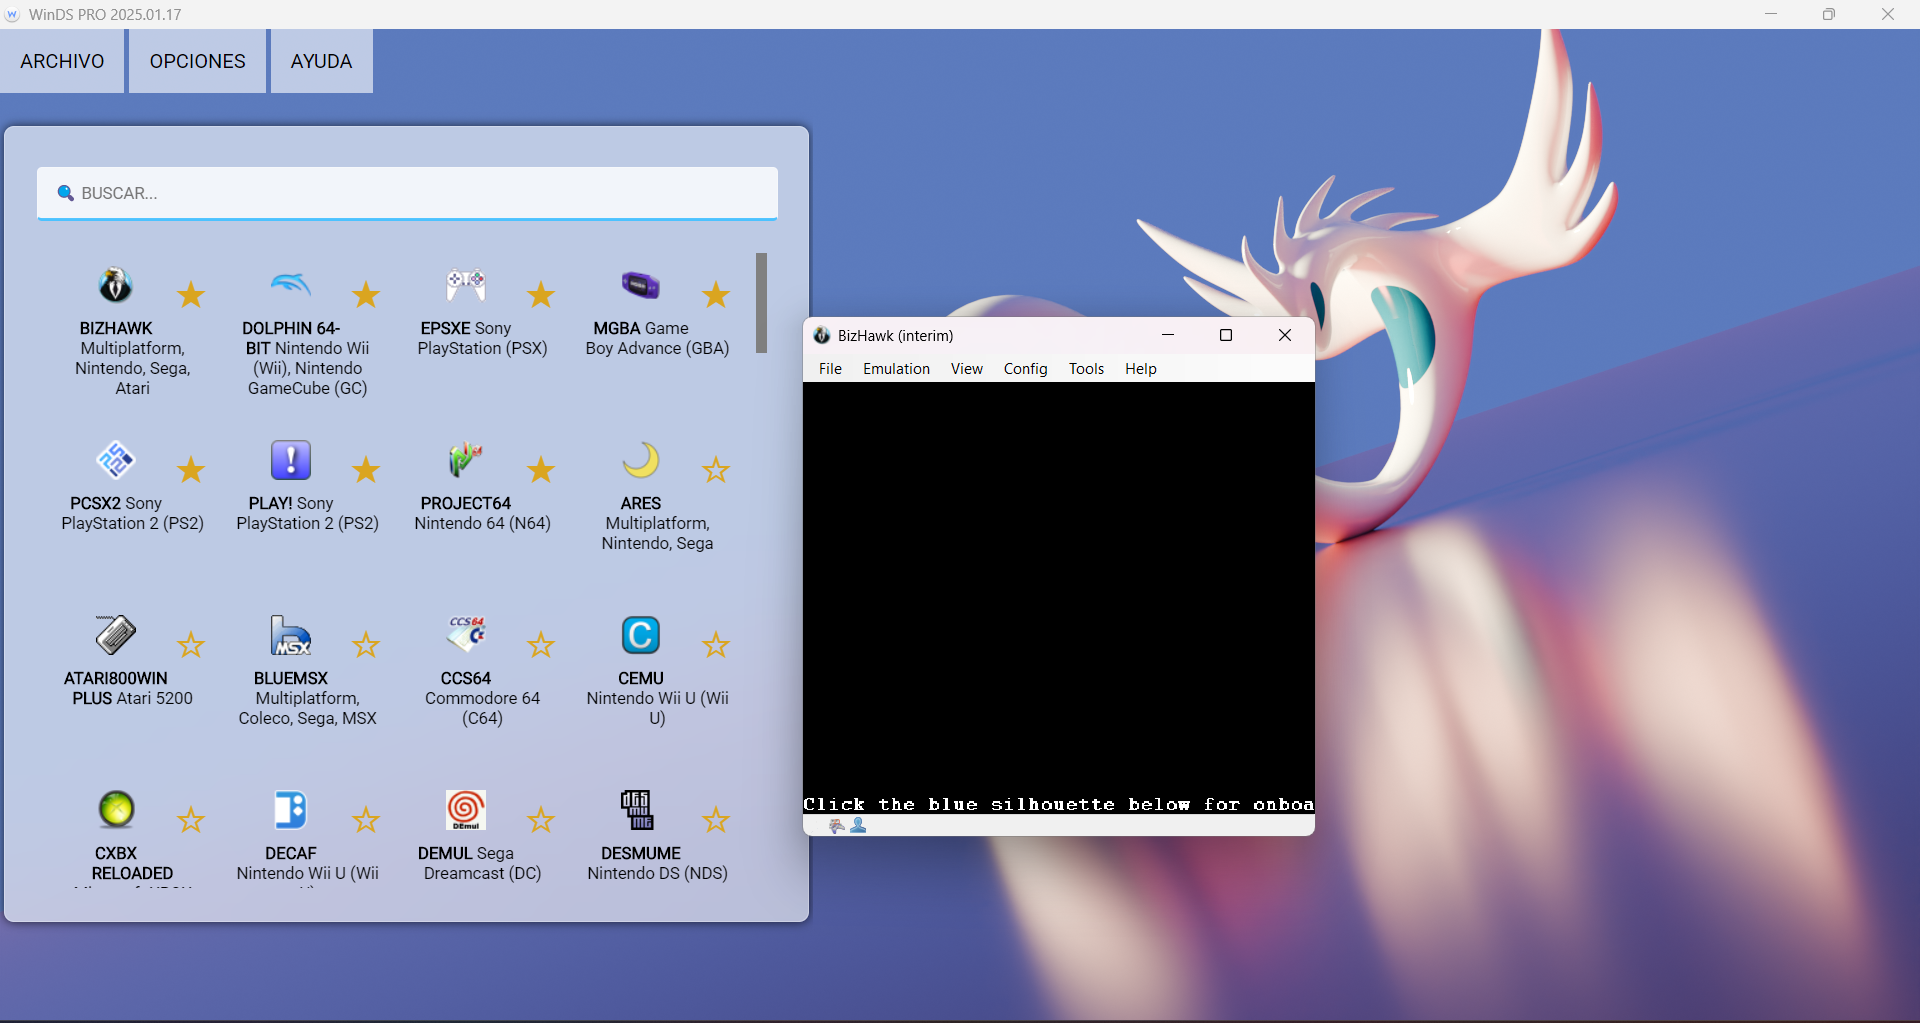1920x1023 pixels.
Task: Click the BUSCAR search field
Action: pos(408,193)
